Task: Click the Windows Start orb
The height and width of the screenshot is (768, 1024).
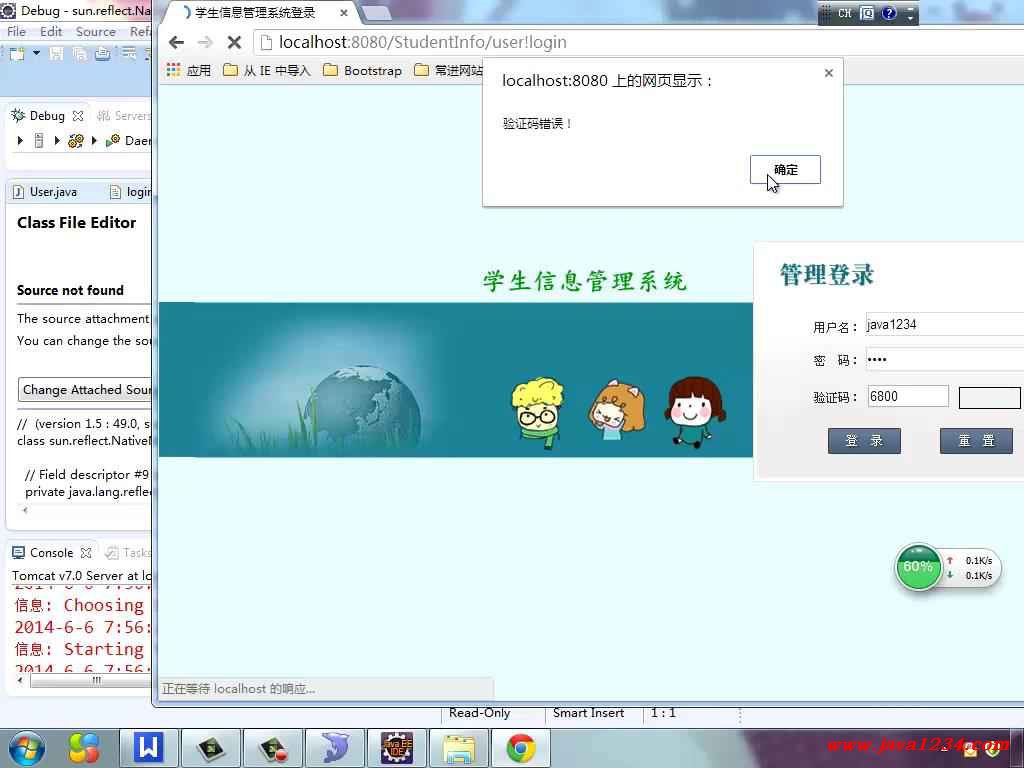Action: (x=25, y=748)
